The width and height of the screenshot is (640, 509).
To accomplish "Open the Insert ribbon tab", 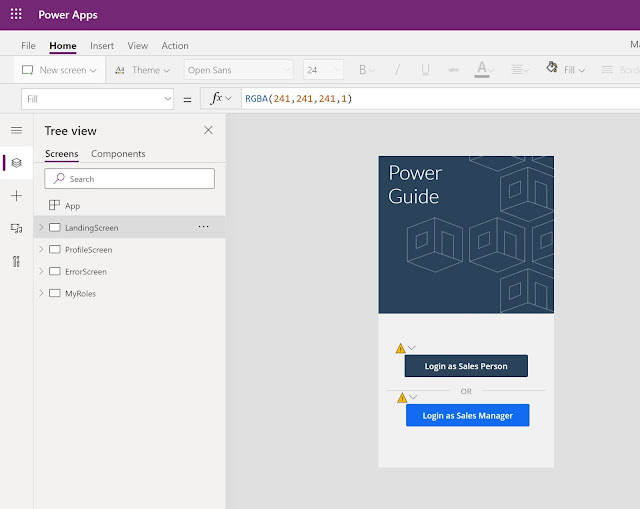I will pos(102,46).
